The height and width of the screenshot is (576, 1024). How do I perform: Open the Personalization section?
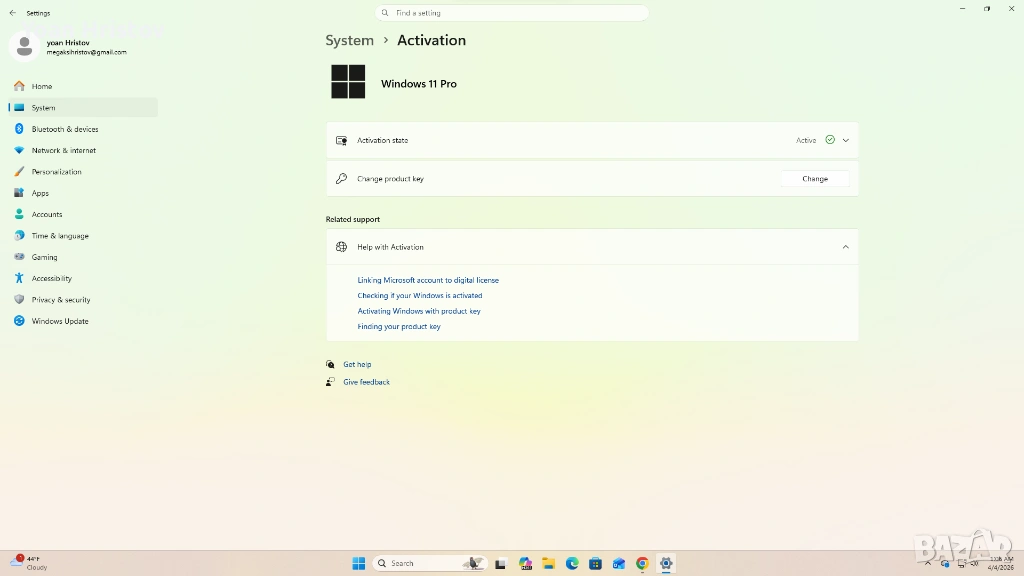click(x=56, y=172)
